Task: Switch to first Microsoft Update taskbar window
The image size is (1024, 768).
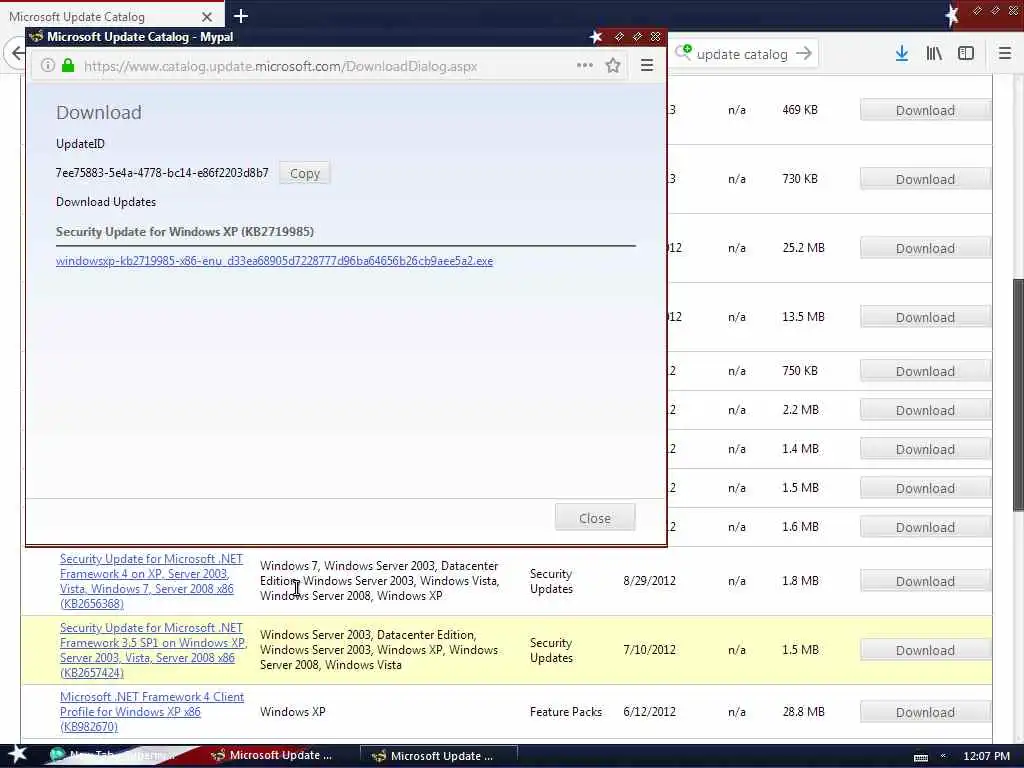Action: [273, 755]
